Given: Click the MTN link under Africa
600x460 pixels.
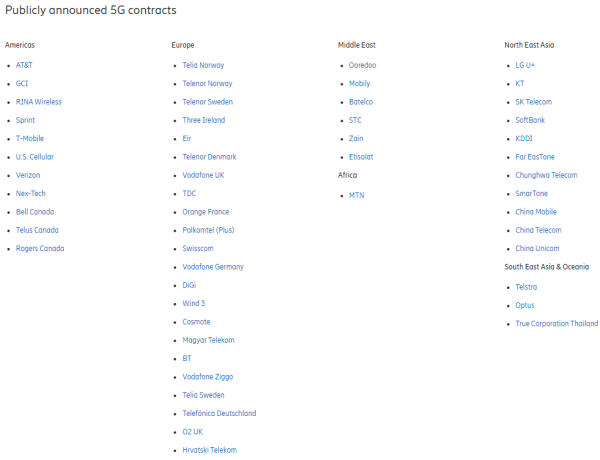Looking at the screenshot, I should [357, 195].
